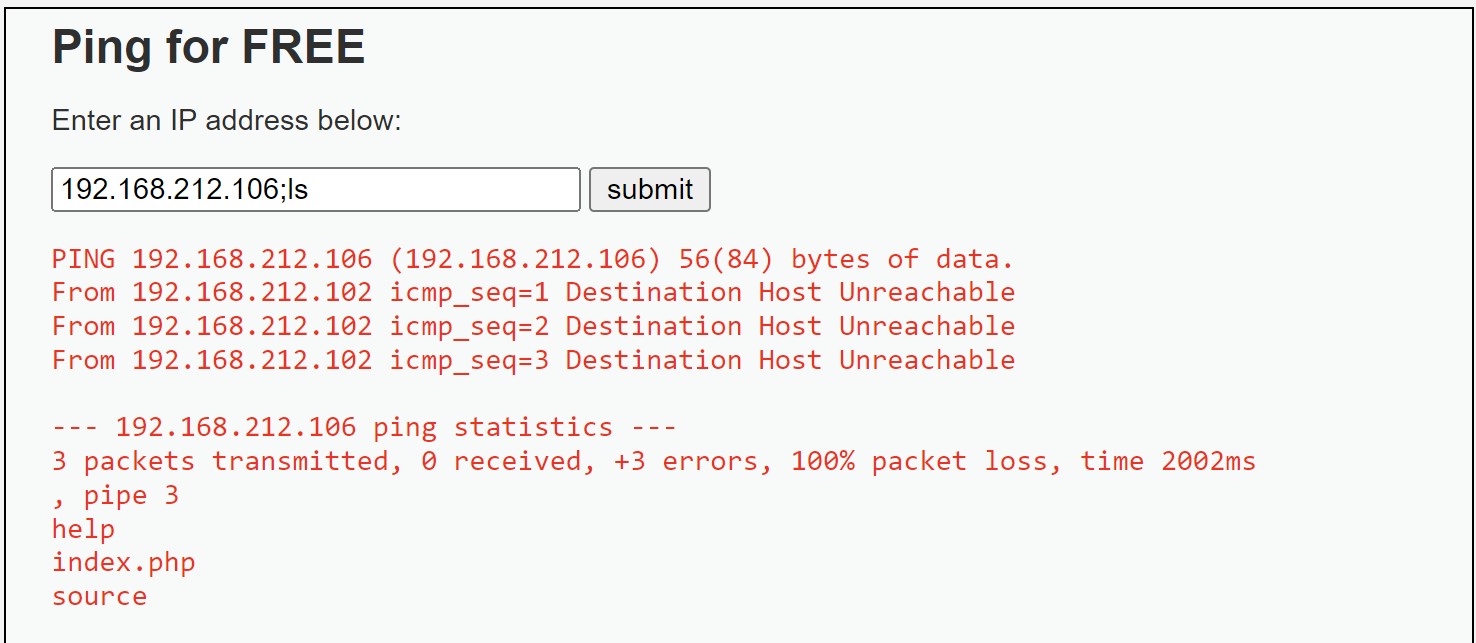1476x643 pixels.
Task: Click the "help" entry in listing
Action: point(83,529)
